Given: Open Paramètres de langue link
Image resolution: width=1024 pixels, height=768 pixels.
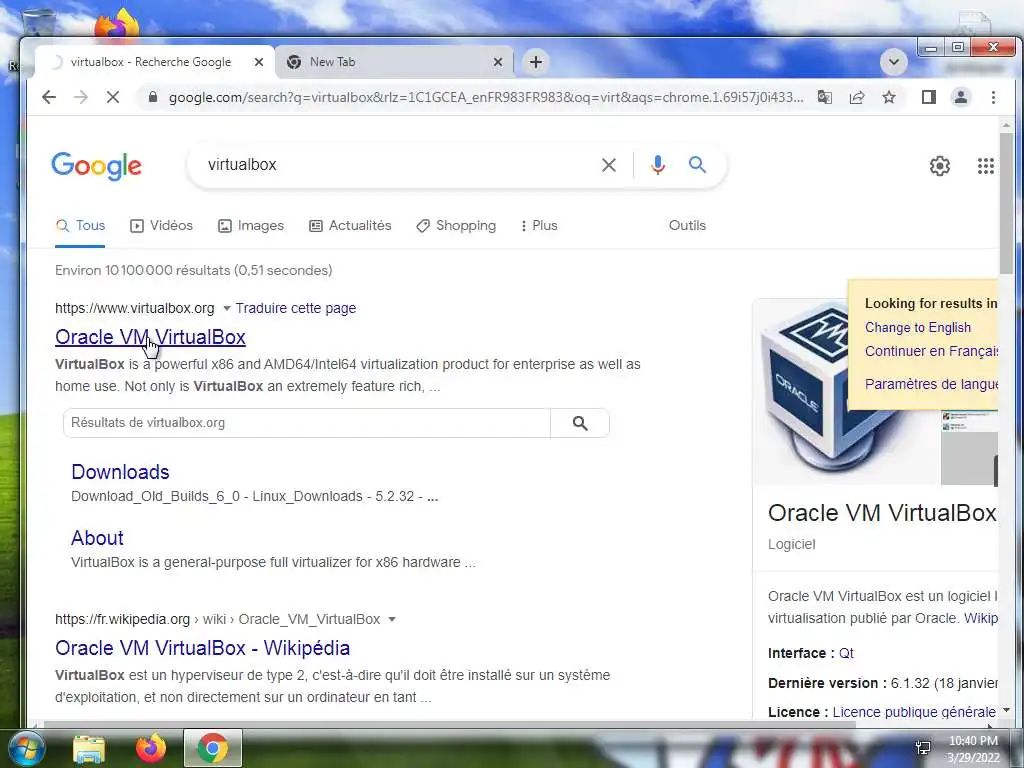Looking at the screenshot, I should 931,384.
